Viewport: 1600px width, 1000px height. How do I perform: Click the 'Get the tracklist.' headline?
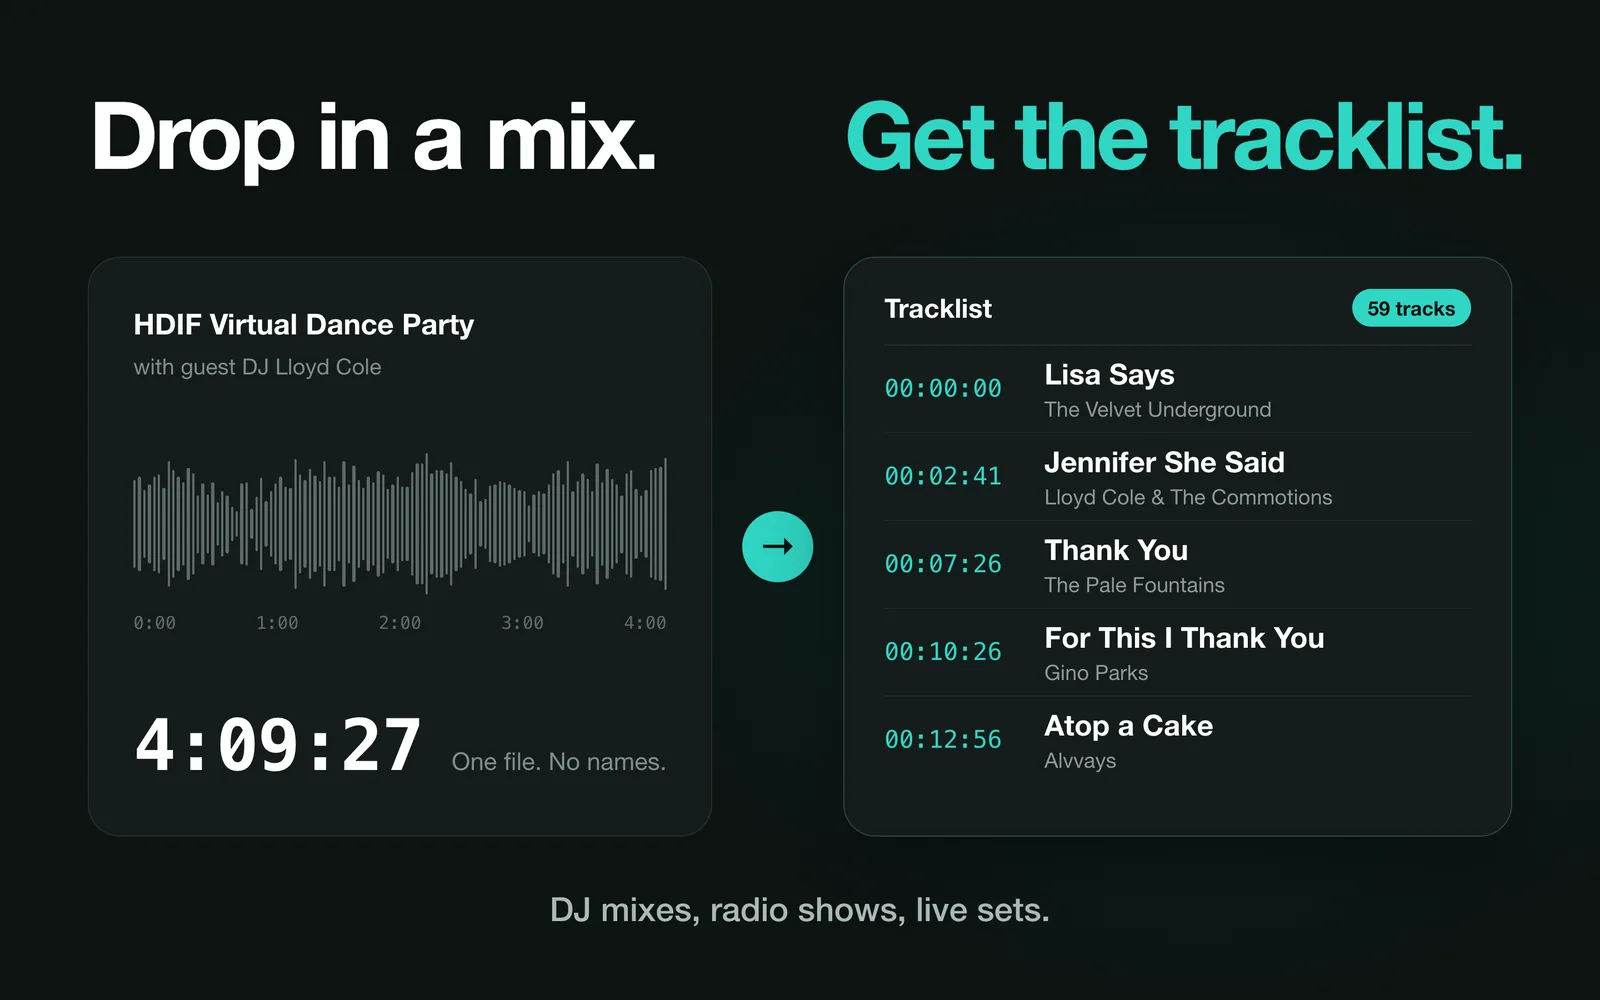click(1185, 138)
